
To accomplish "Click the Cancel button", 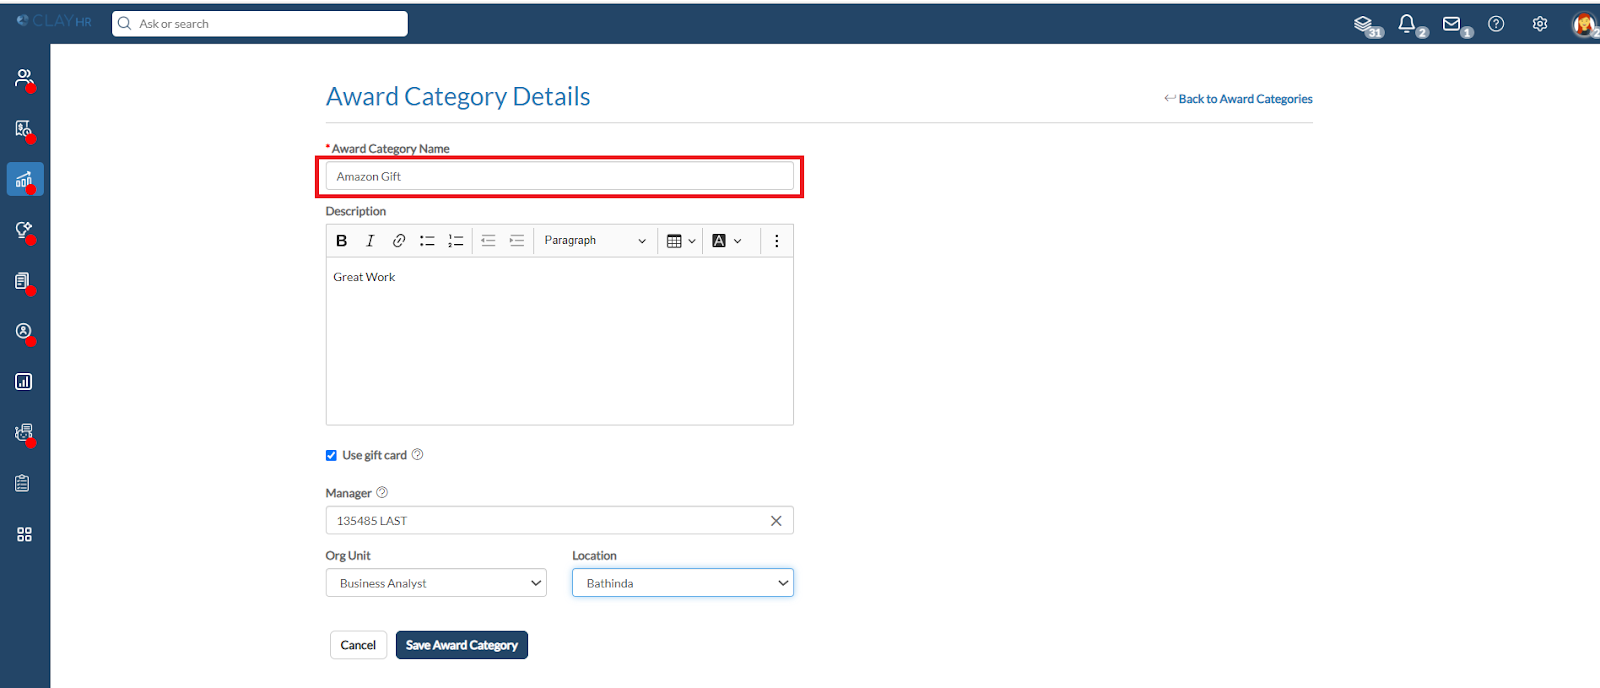I will [358, 645].
